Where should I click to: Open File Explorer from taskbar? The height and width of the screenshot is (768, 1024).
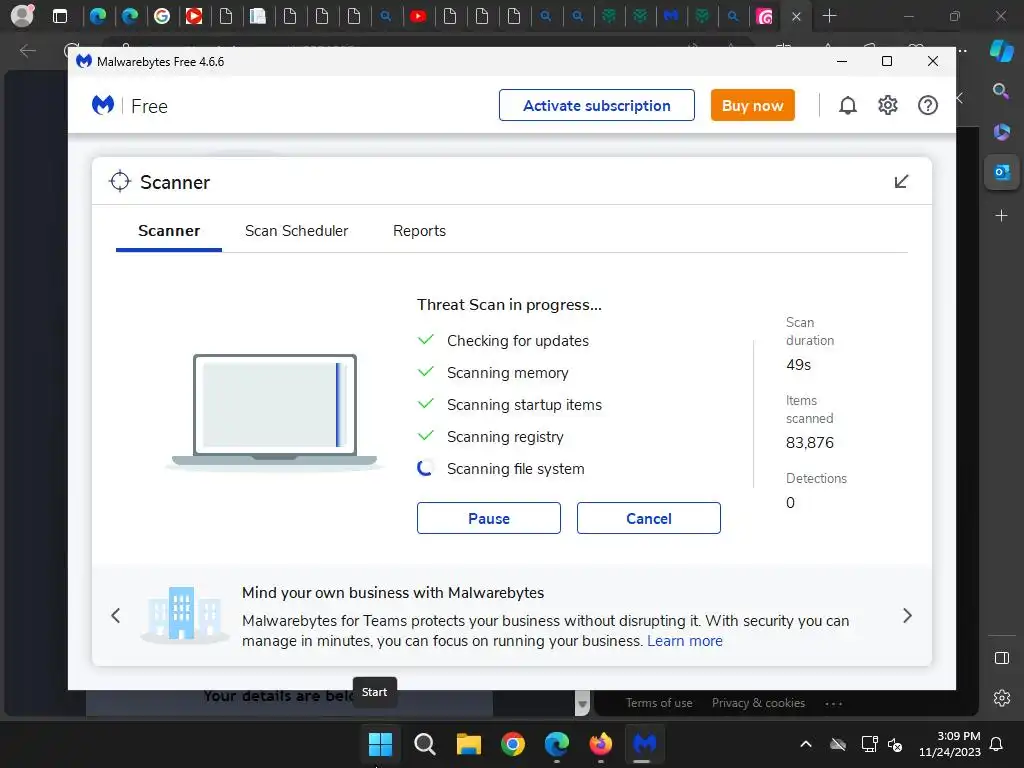click(x=469, y=743)
